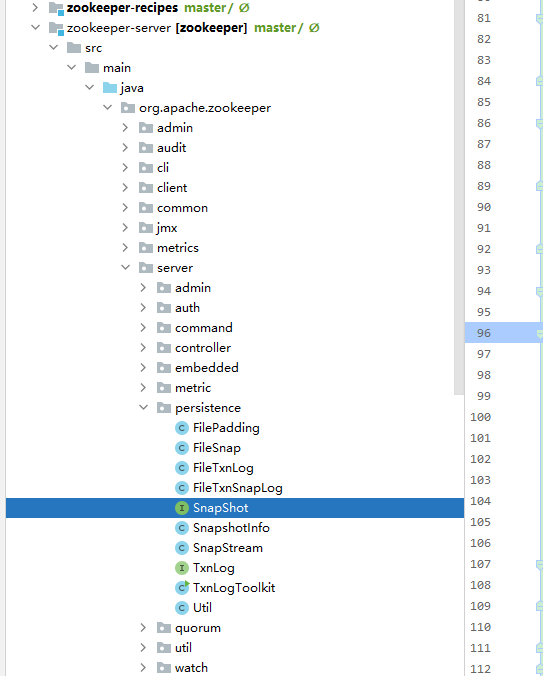Click the FileSnap class icon
The image size is (543, 676).
point(182,448)
